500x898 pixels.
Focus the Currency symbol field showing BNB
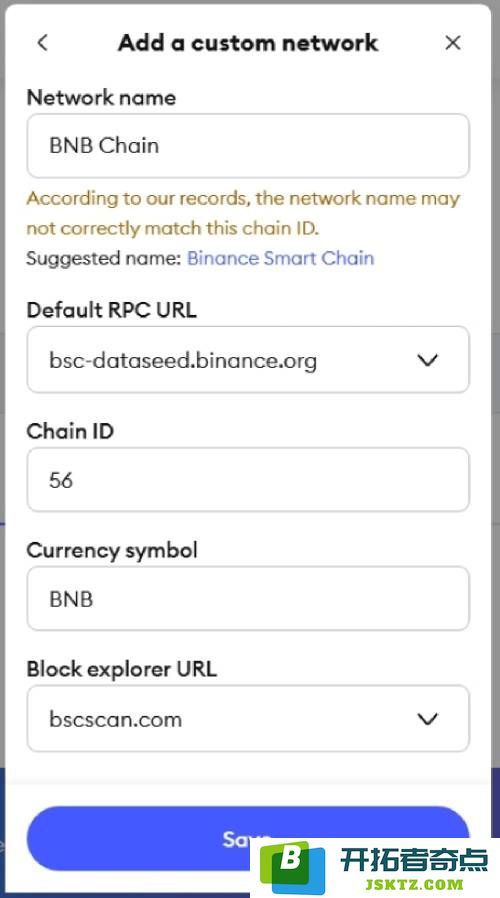pyautogui.click(x=248, y=598)
